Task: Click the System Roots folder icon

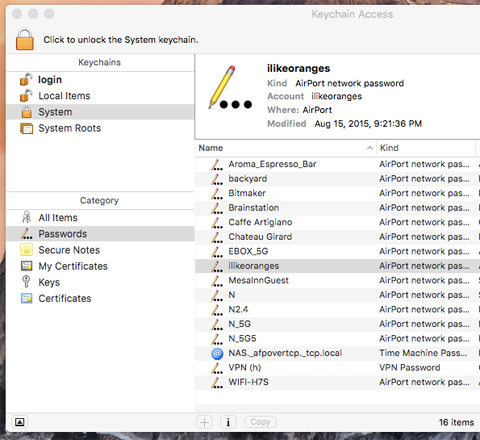Action: tap(27, 128)
